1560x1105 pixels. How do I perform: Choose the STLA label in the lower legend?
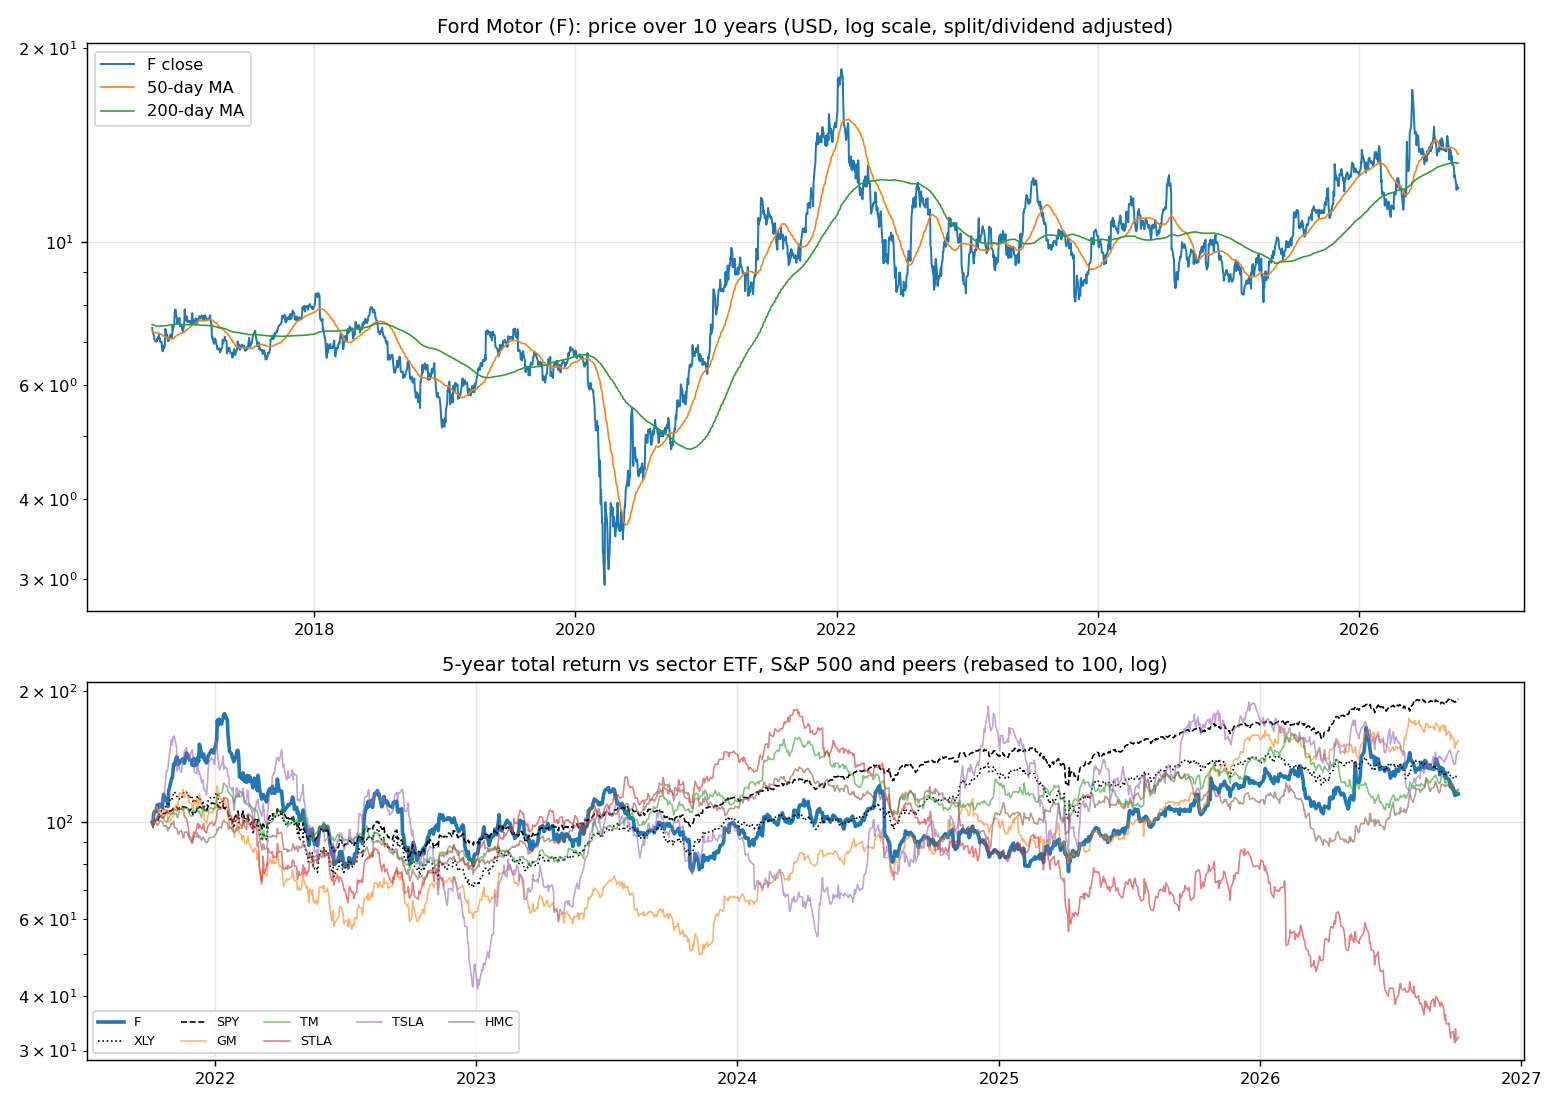316,1041
